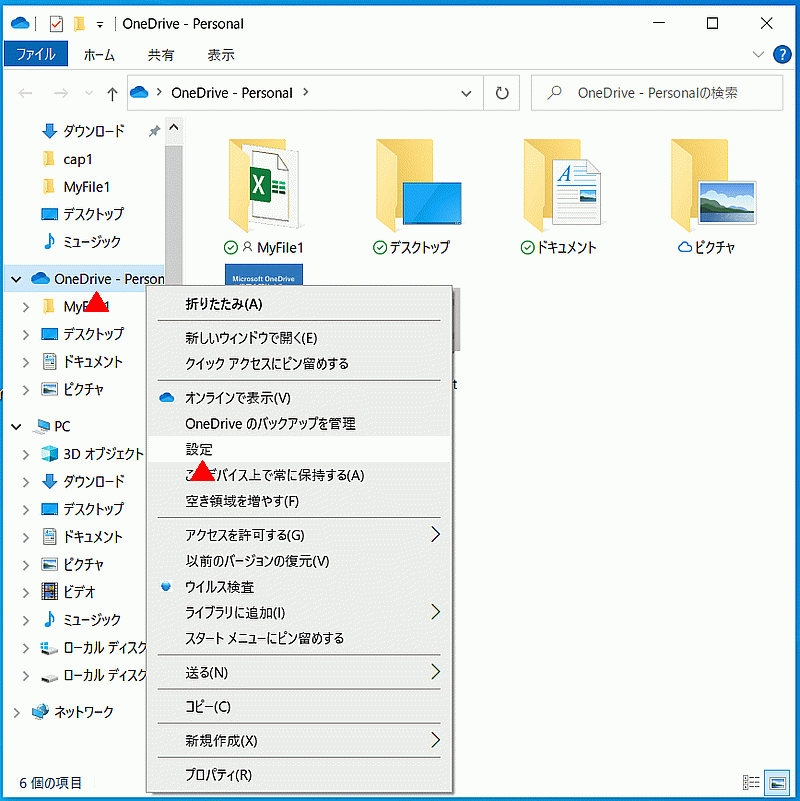The image size is (800, 801).
Task: Go up one folder level
Action: tap(112, 93)
